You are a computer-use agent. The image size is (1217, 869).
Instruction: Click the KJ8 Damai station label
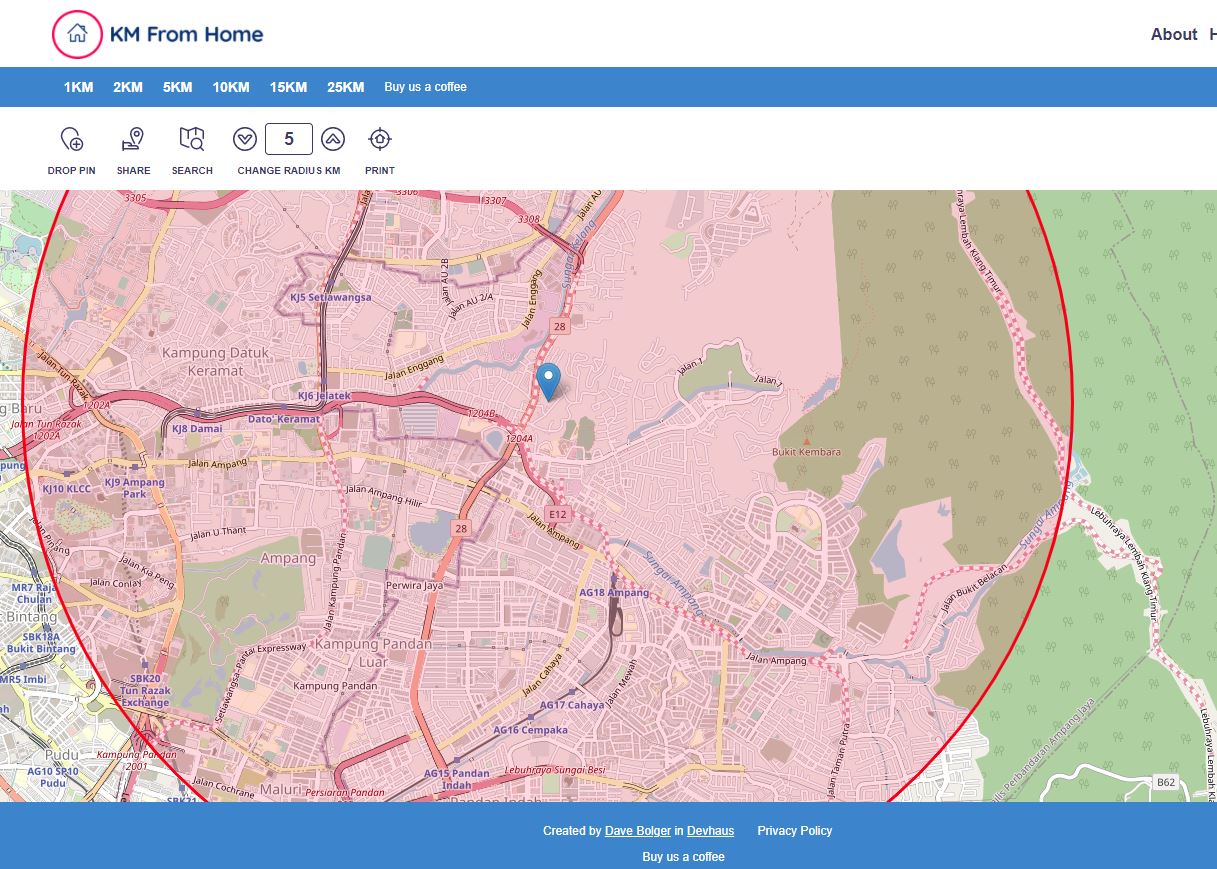point(197,429)
